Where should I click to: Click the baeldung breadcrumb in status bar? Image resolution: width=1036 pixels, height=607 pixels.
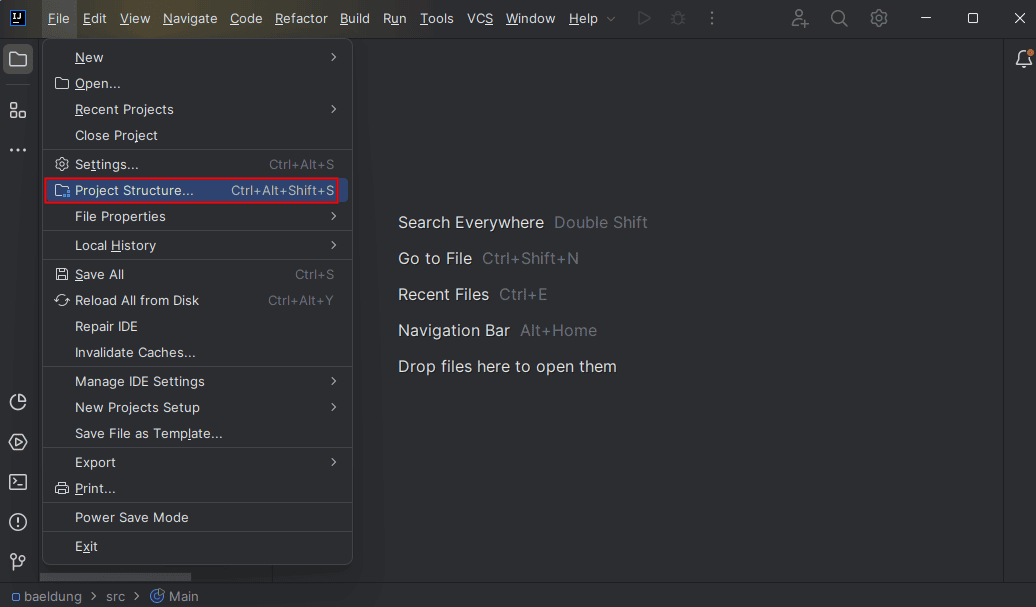click(x=53, y=596)
